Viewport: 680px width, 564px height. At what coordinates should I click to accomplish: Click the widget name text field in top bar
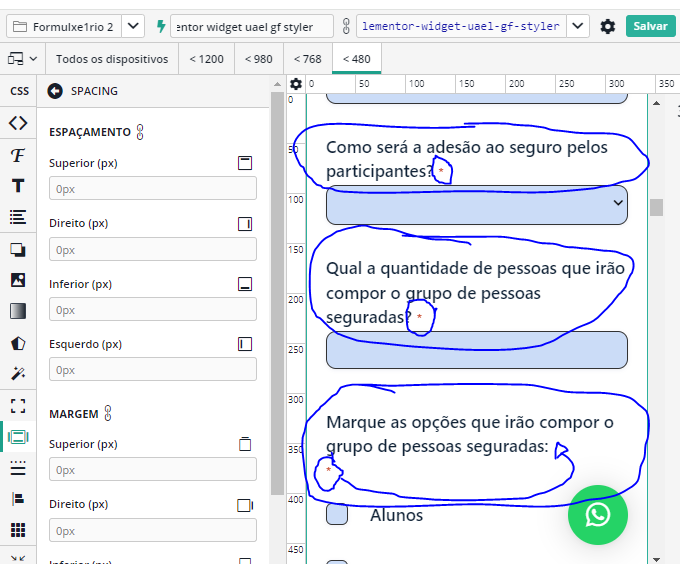[x=252, y=27]
